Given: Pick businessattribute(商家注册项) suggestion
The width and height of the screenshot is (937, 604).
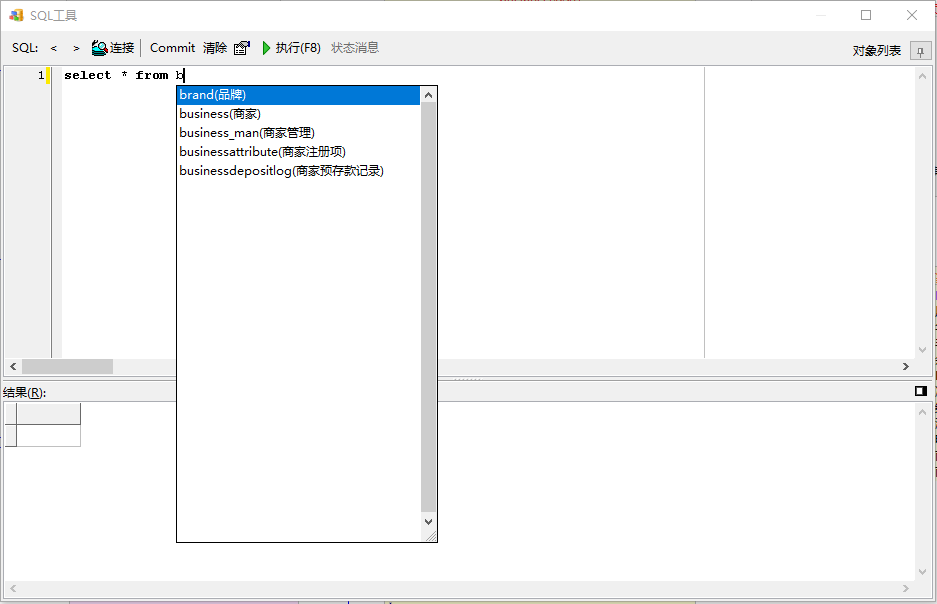Looking at the screenshot, I should click(x=299, y=152).
